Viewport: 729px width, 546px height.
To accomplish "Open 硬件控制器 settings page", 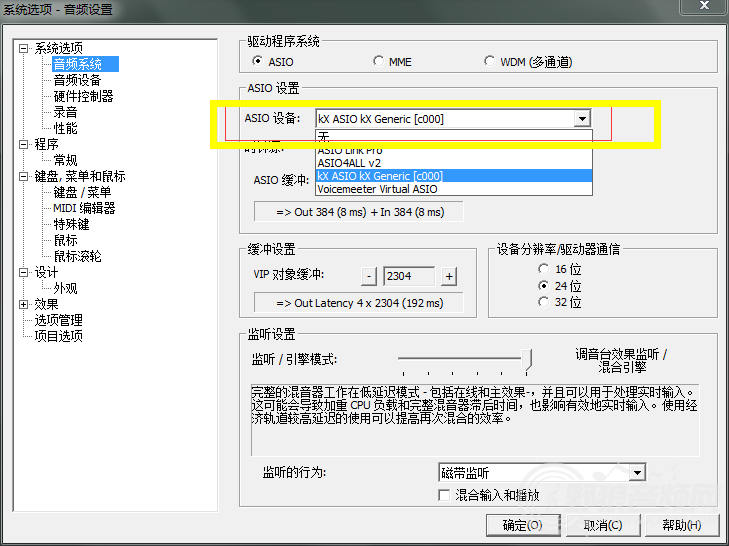I will [83, 96].
